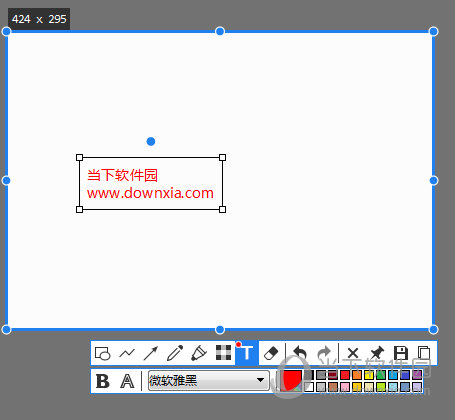Click the 424 x 295 size label
This screenshot has height=420, width=455.
tap(39, 19)
